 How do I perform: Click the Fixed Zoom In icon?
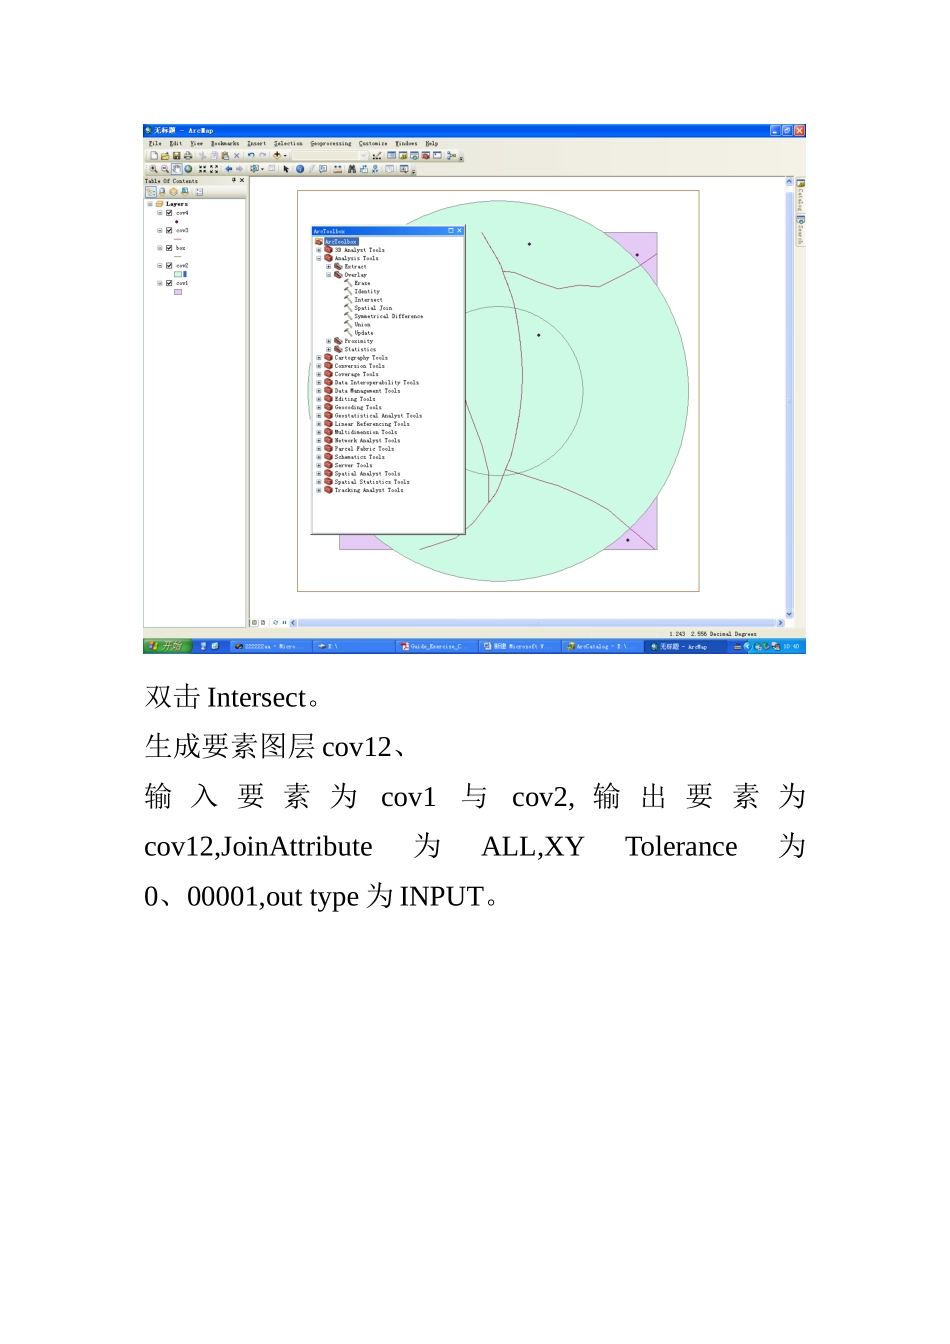pyautogui.click(x=202, y=169)
